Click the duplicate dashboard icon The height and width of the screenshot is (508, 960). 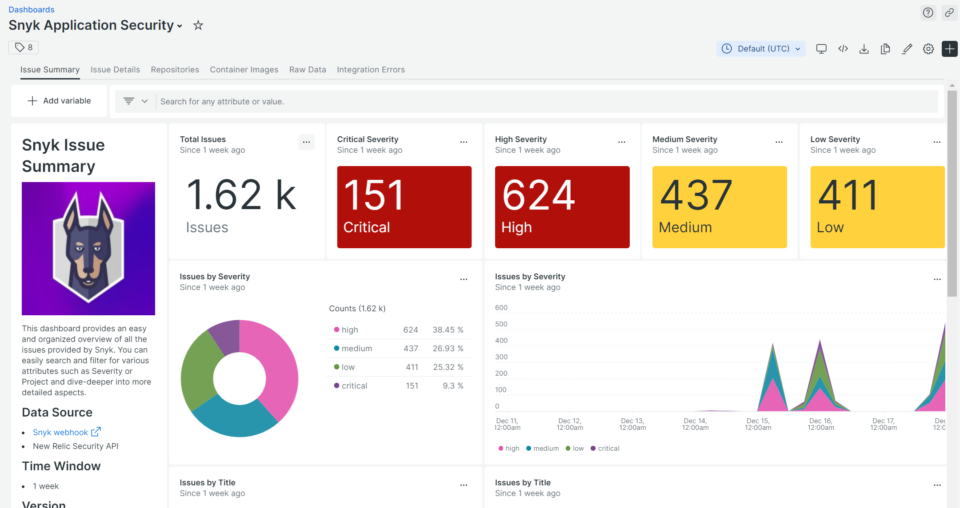pyautogui.click(x=886, y=49)
